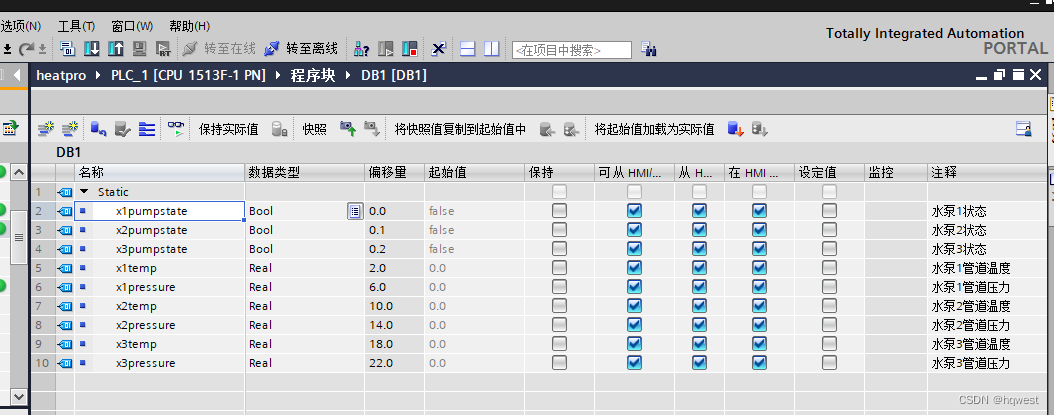Click the 快照 button
The image size is (1054, 415).
tap(315, 129)
